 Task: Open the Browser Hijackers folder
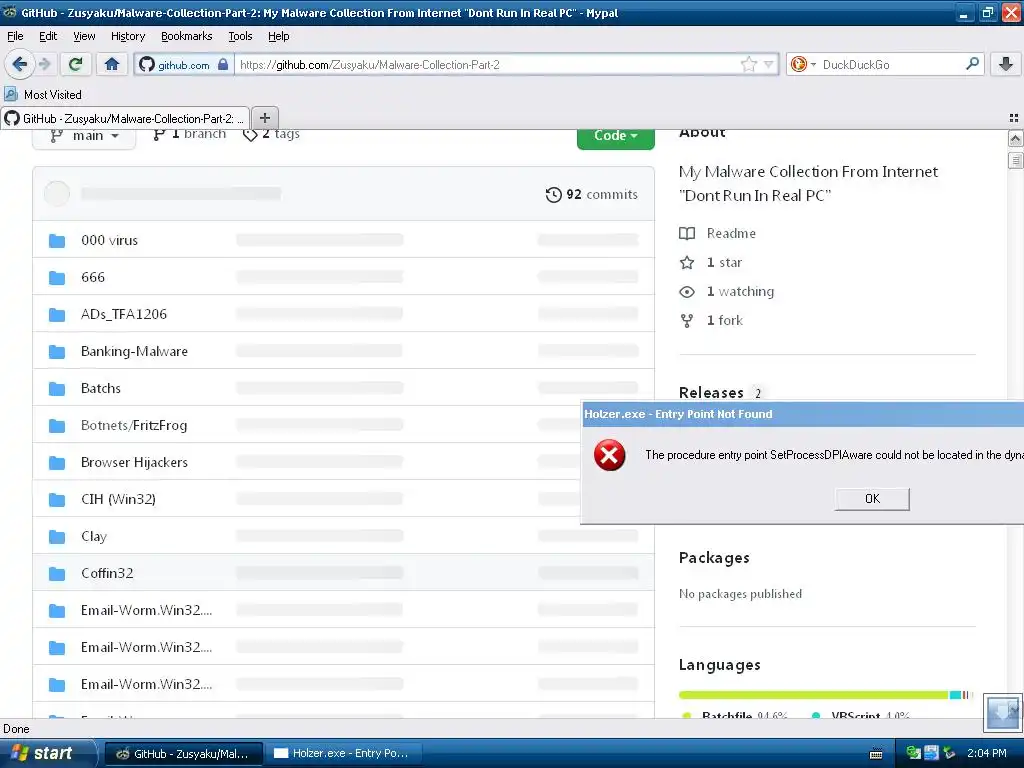tap(134, 462)
